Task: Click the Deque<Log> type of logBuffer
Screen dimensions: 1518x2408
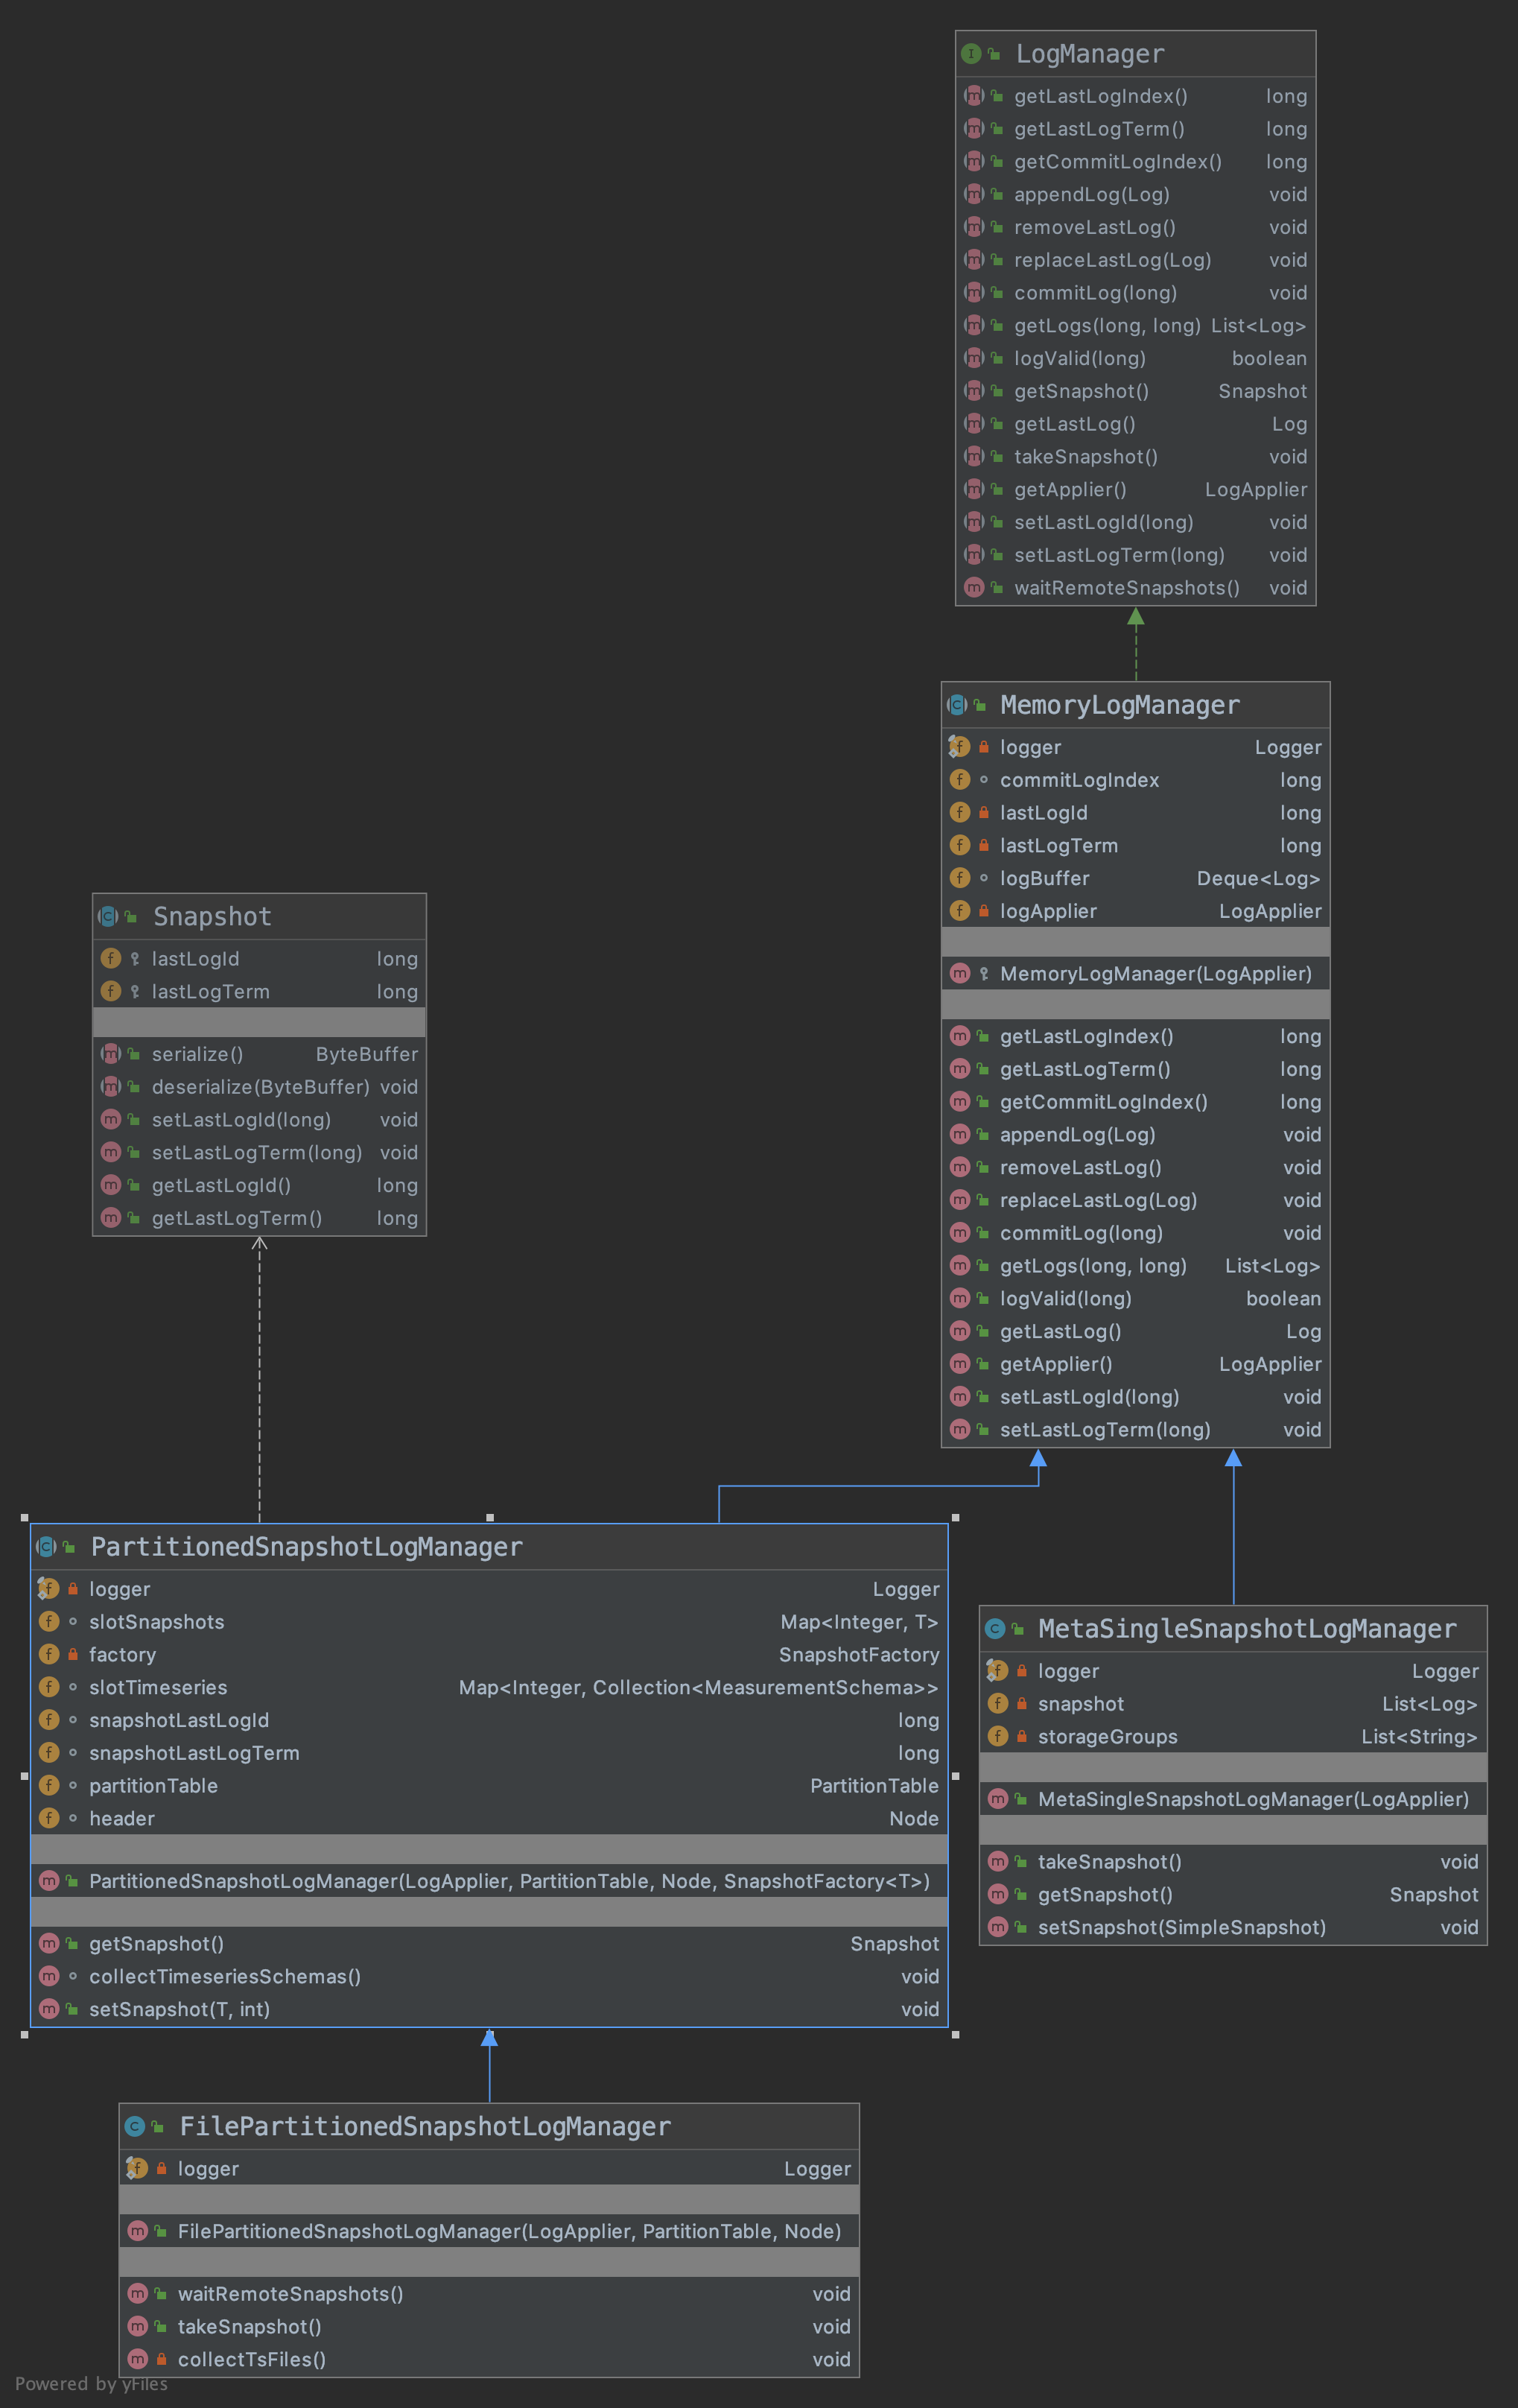Action: (1258, 878)
